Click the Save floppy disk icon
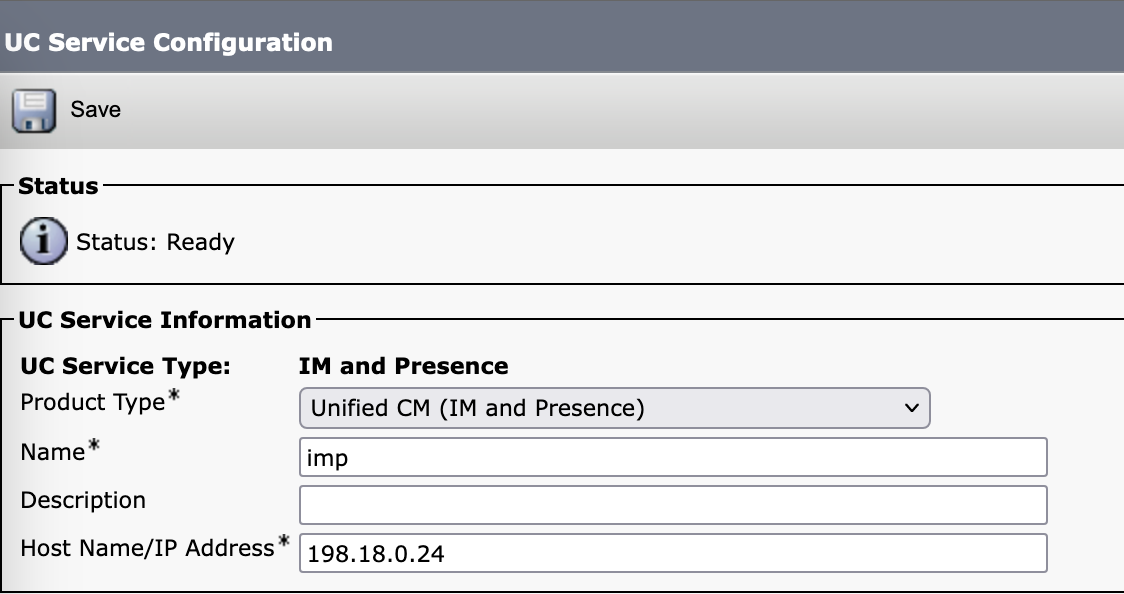The height and width of the screenshot is (594, 1124). click(x=33, y=110)
